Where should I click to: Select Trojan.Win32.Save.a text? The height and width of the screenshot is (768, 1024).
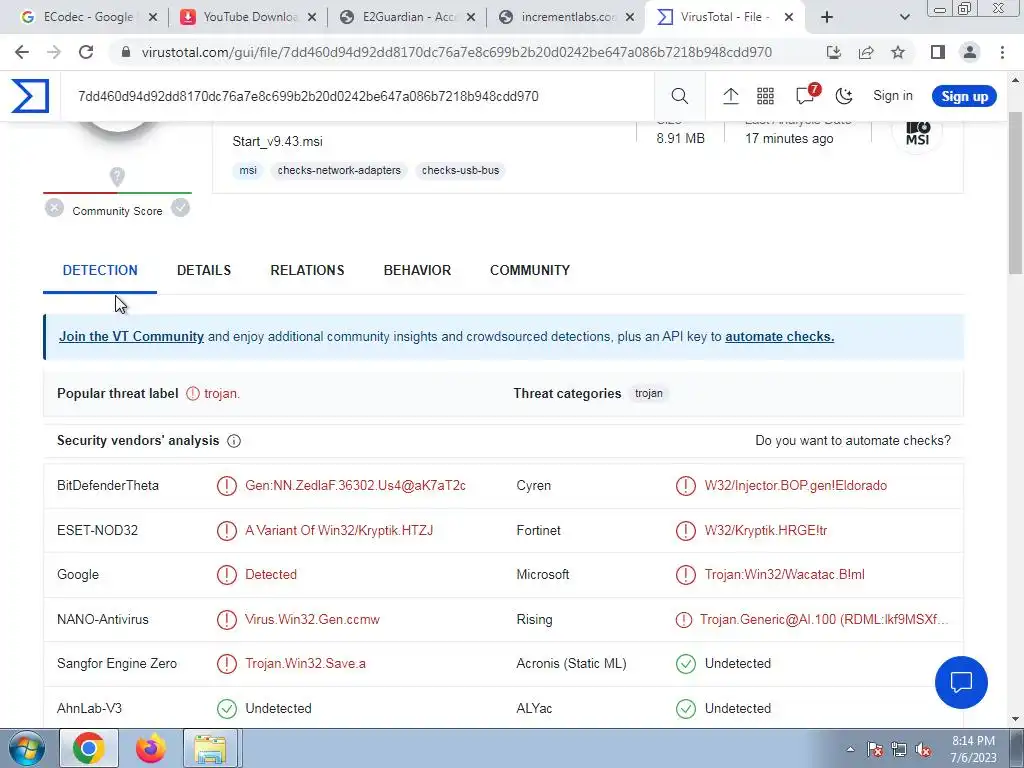305,664
